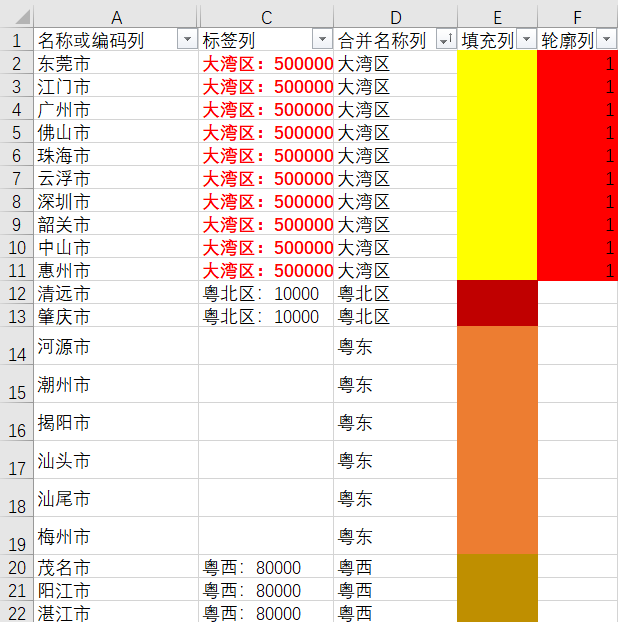Select column E header
618x622 pixels.
pyautogui.click(x=497, y=17)
